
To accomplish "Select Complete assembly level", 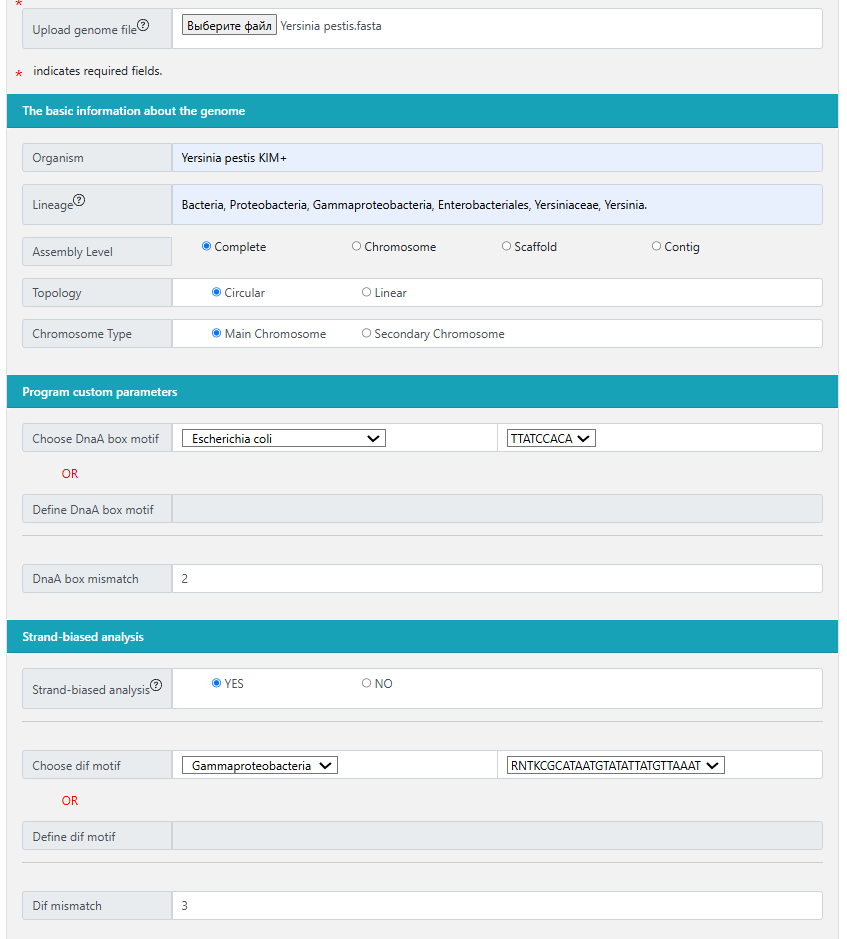I will [206, 246].
